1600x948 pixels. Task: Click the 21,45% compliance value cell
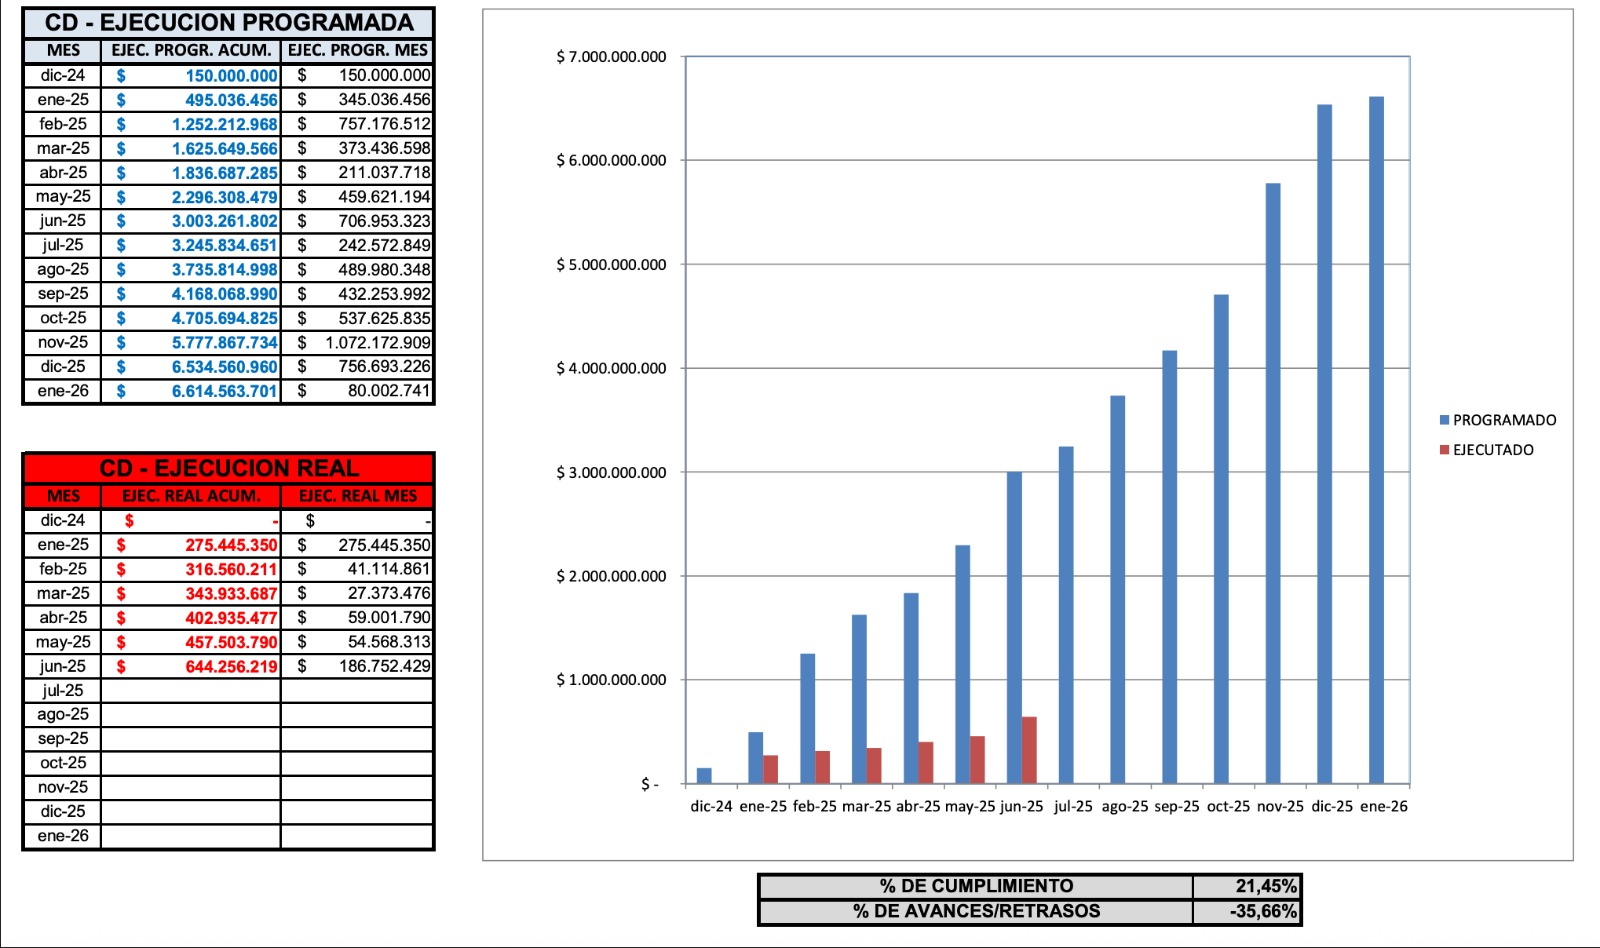coord(1246,886)
